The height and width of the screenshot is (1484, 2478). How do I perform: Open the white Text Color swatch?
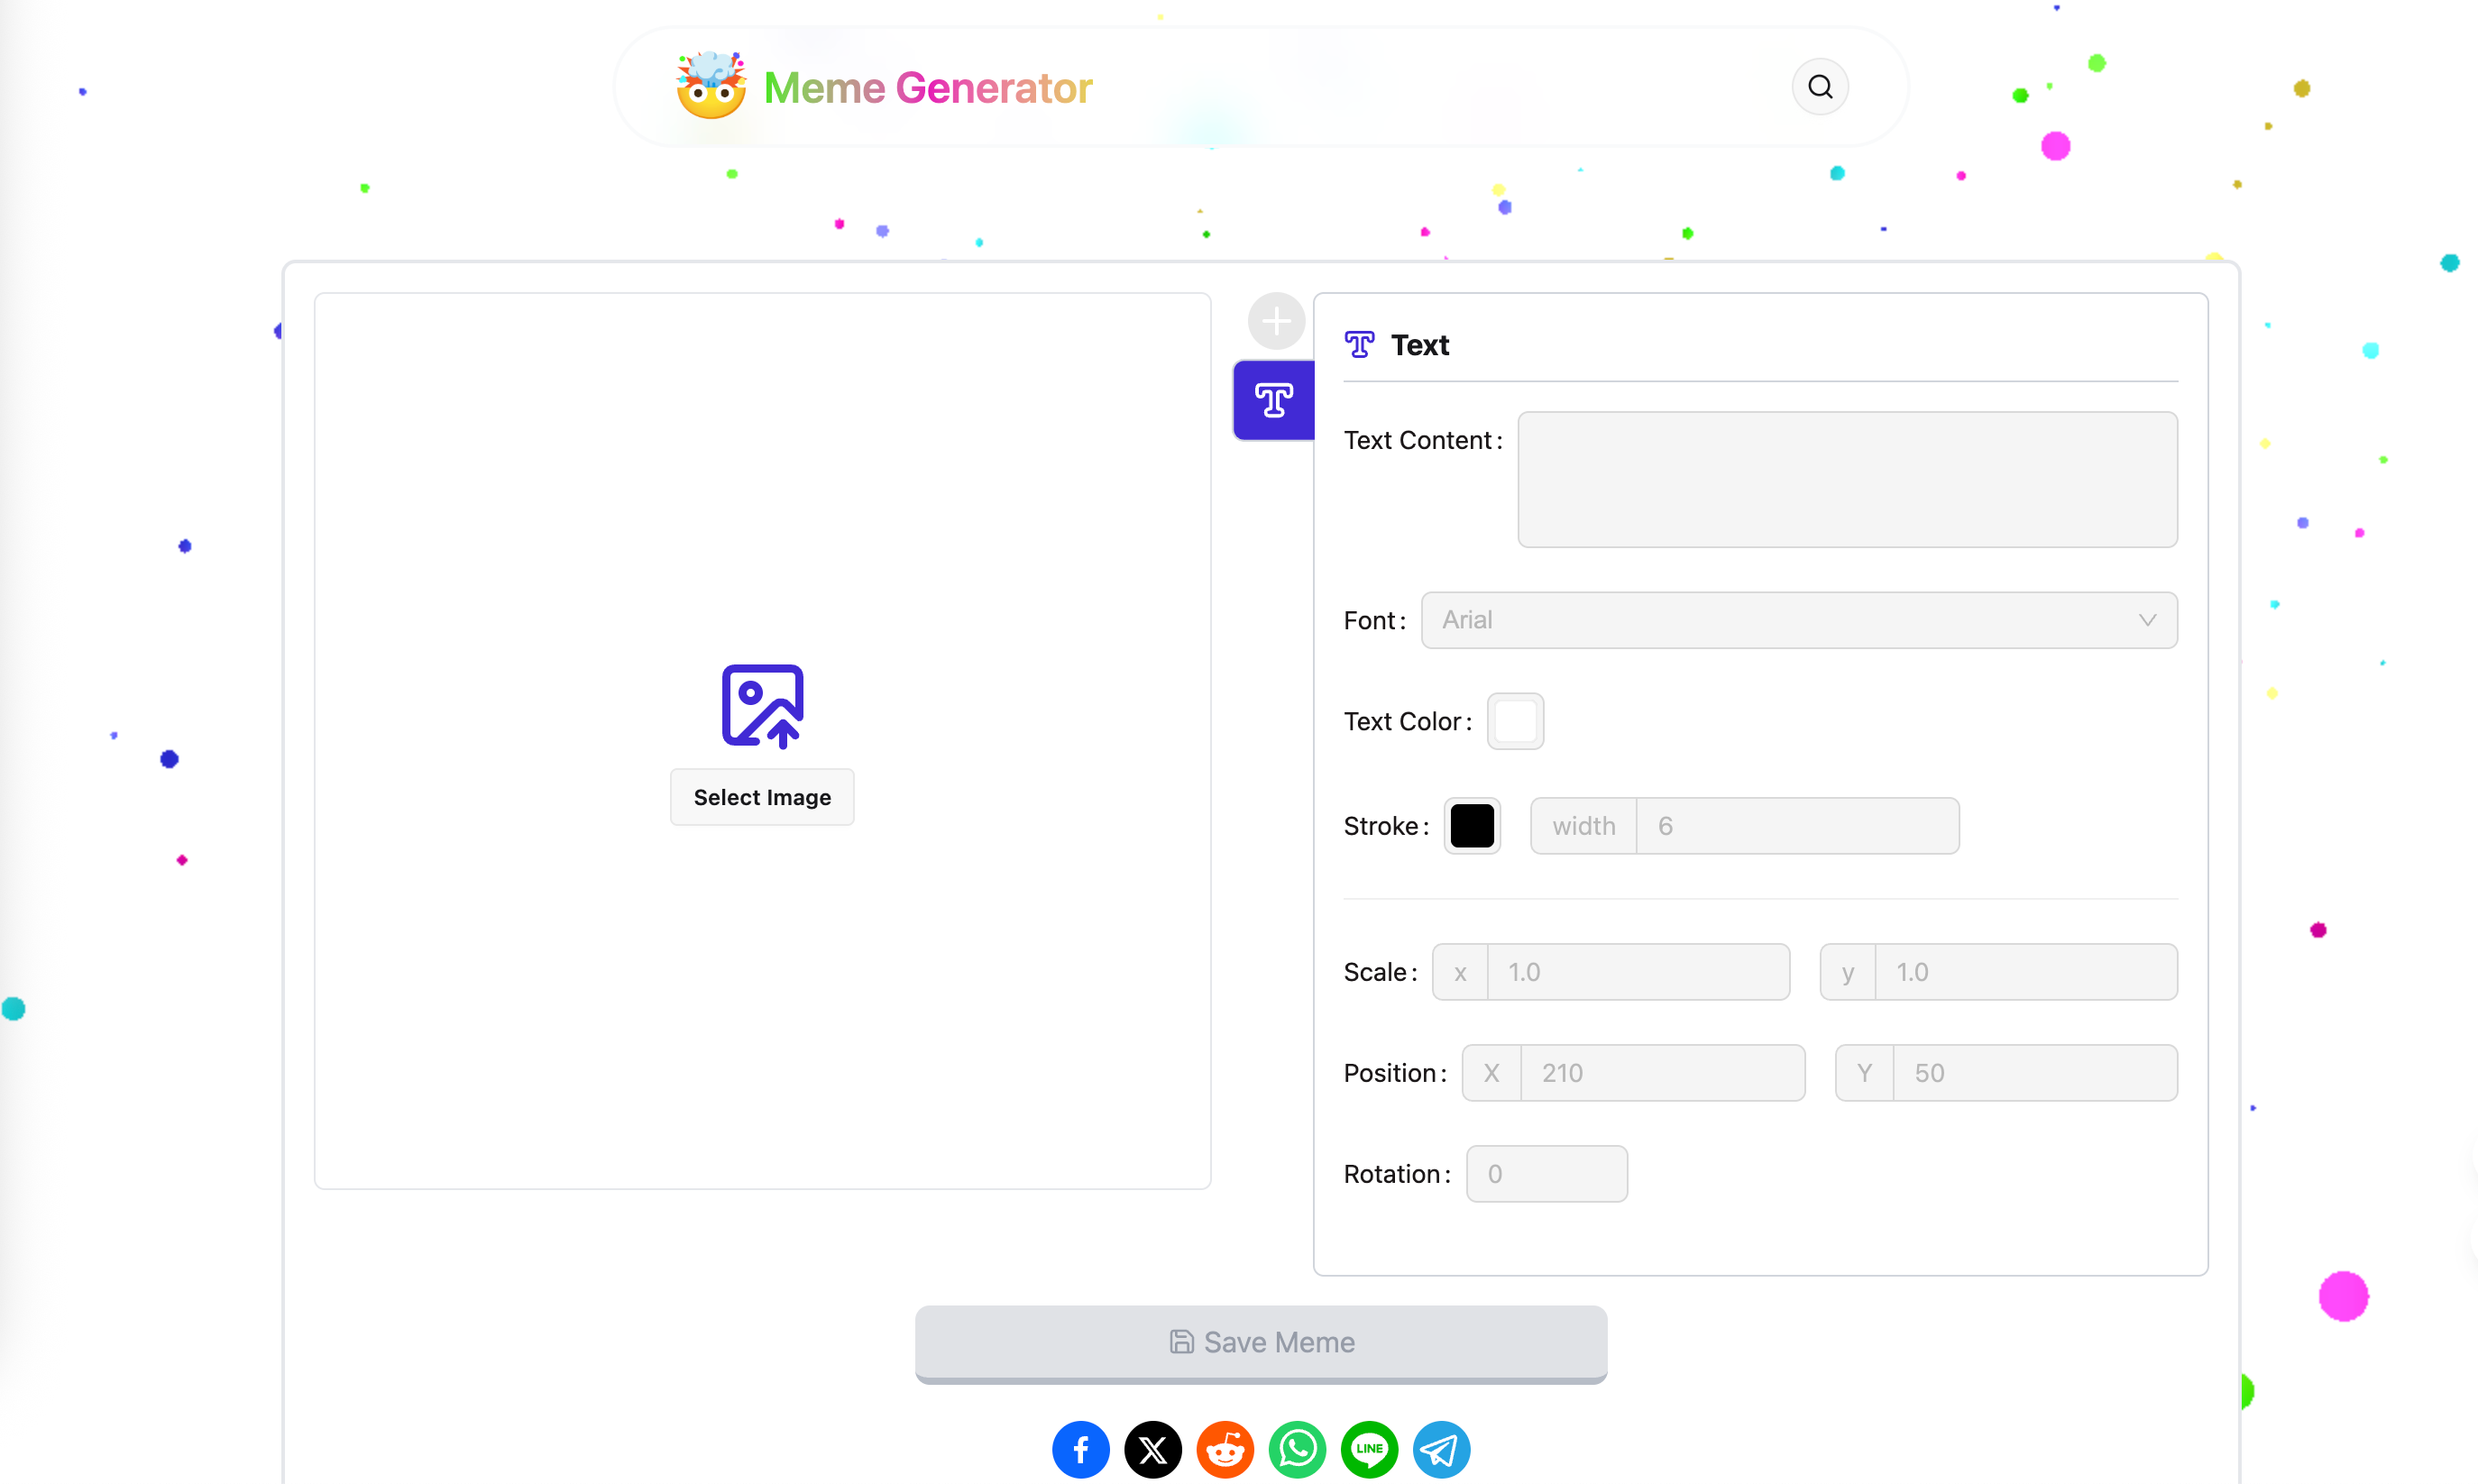click(x=1515, y=721)
